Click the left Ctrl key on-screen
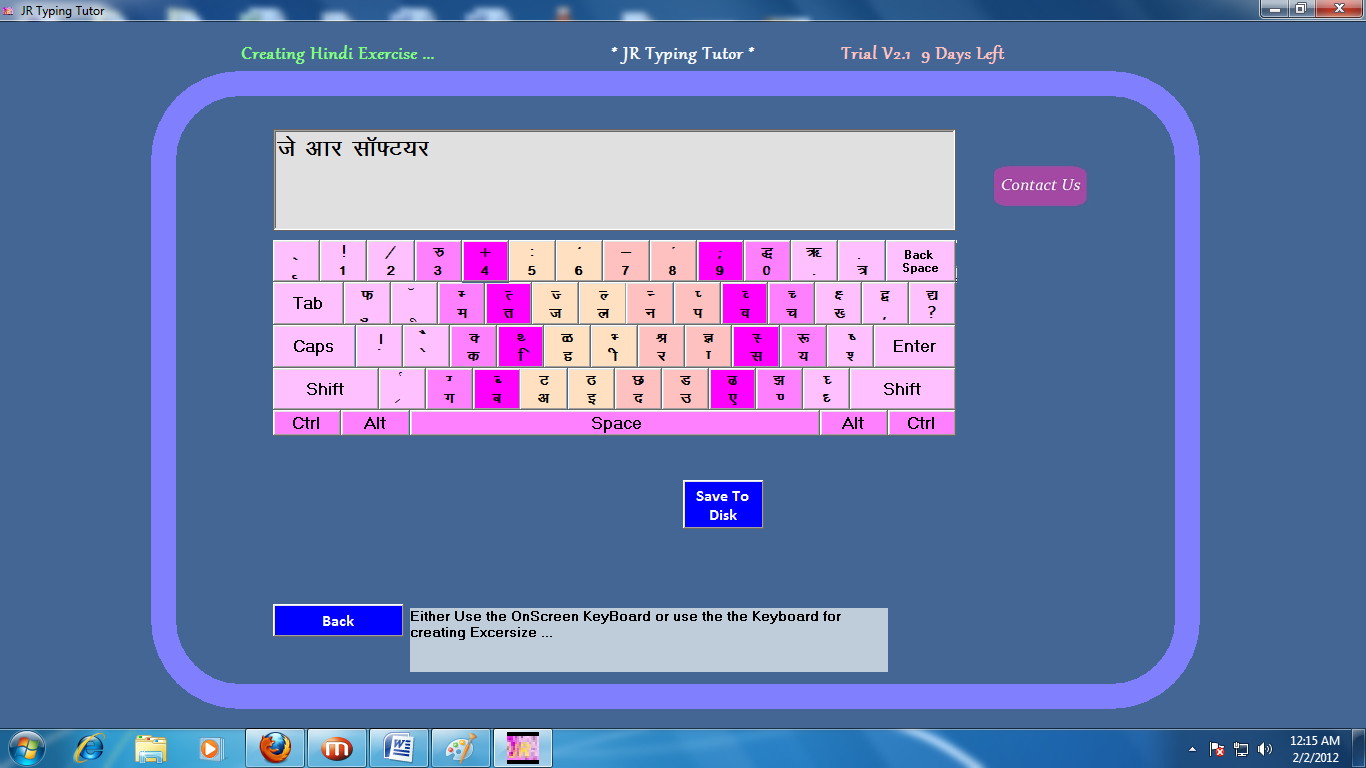The height and width of the screenshot is (768, 1366). [x=306, y=423]
